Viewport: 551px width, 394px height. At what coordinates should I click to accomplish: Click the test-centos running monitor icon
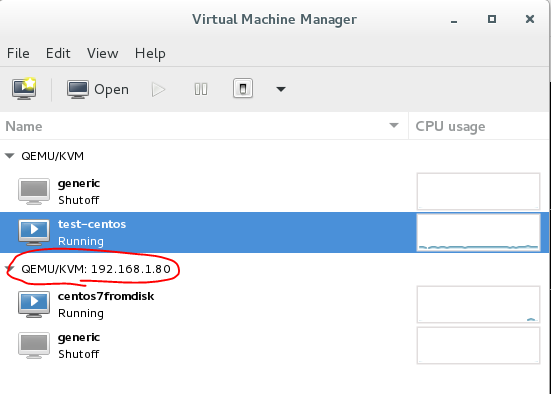pos(34,232)
